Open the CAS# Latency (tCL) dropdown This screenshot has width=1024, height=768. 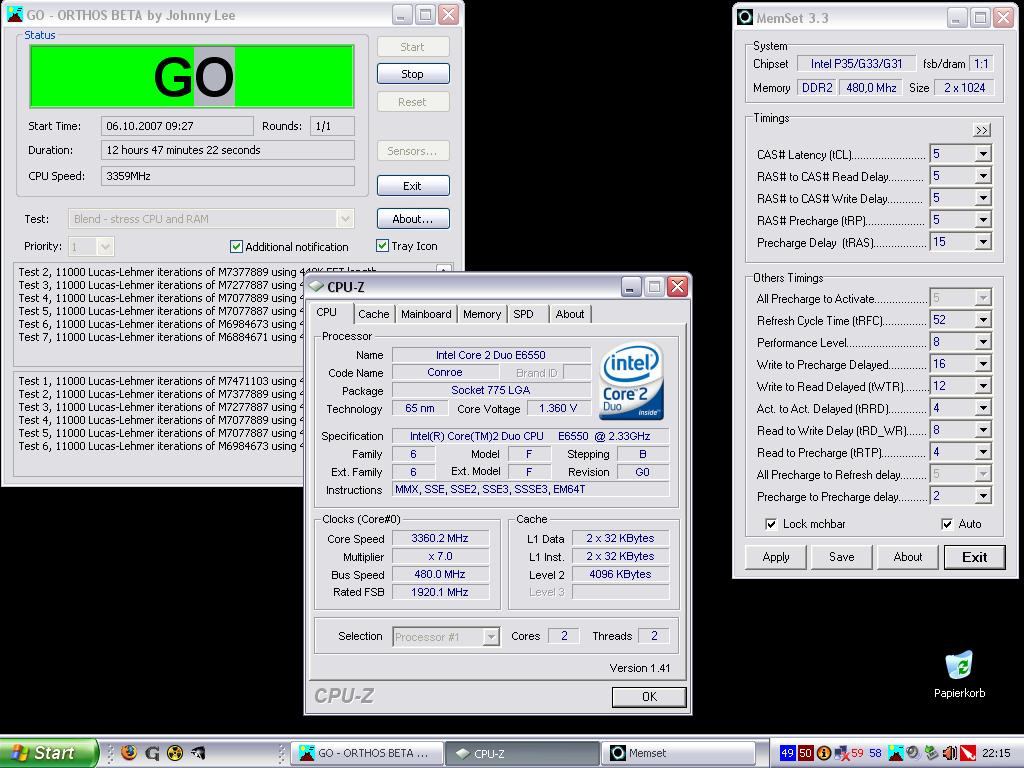point(983,154)
